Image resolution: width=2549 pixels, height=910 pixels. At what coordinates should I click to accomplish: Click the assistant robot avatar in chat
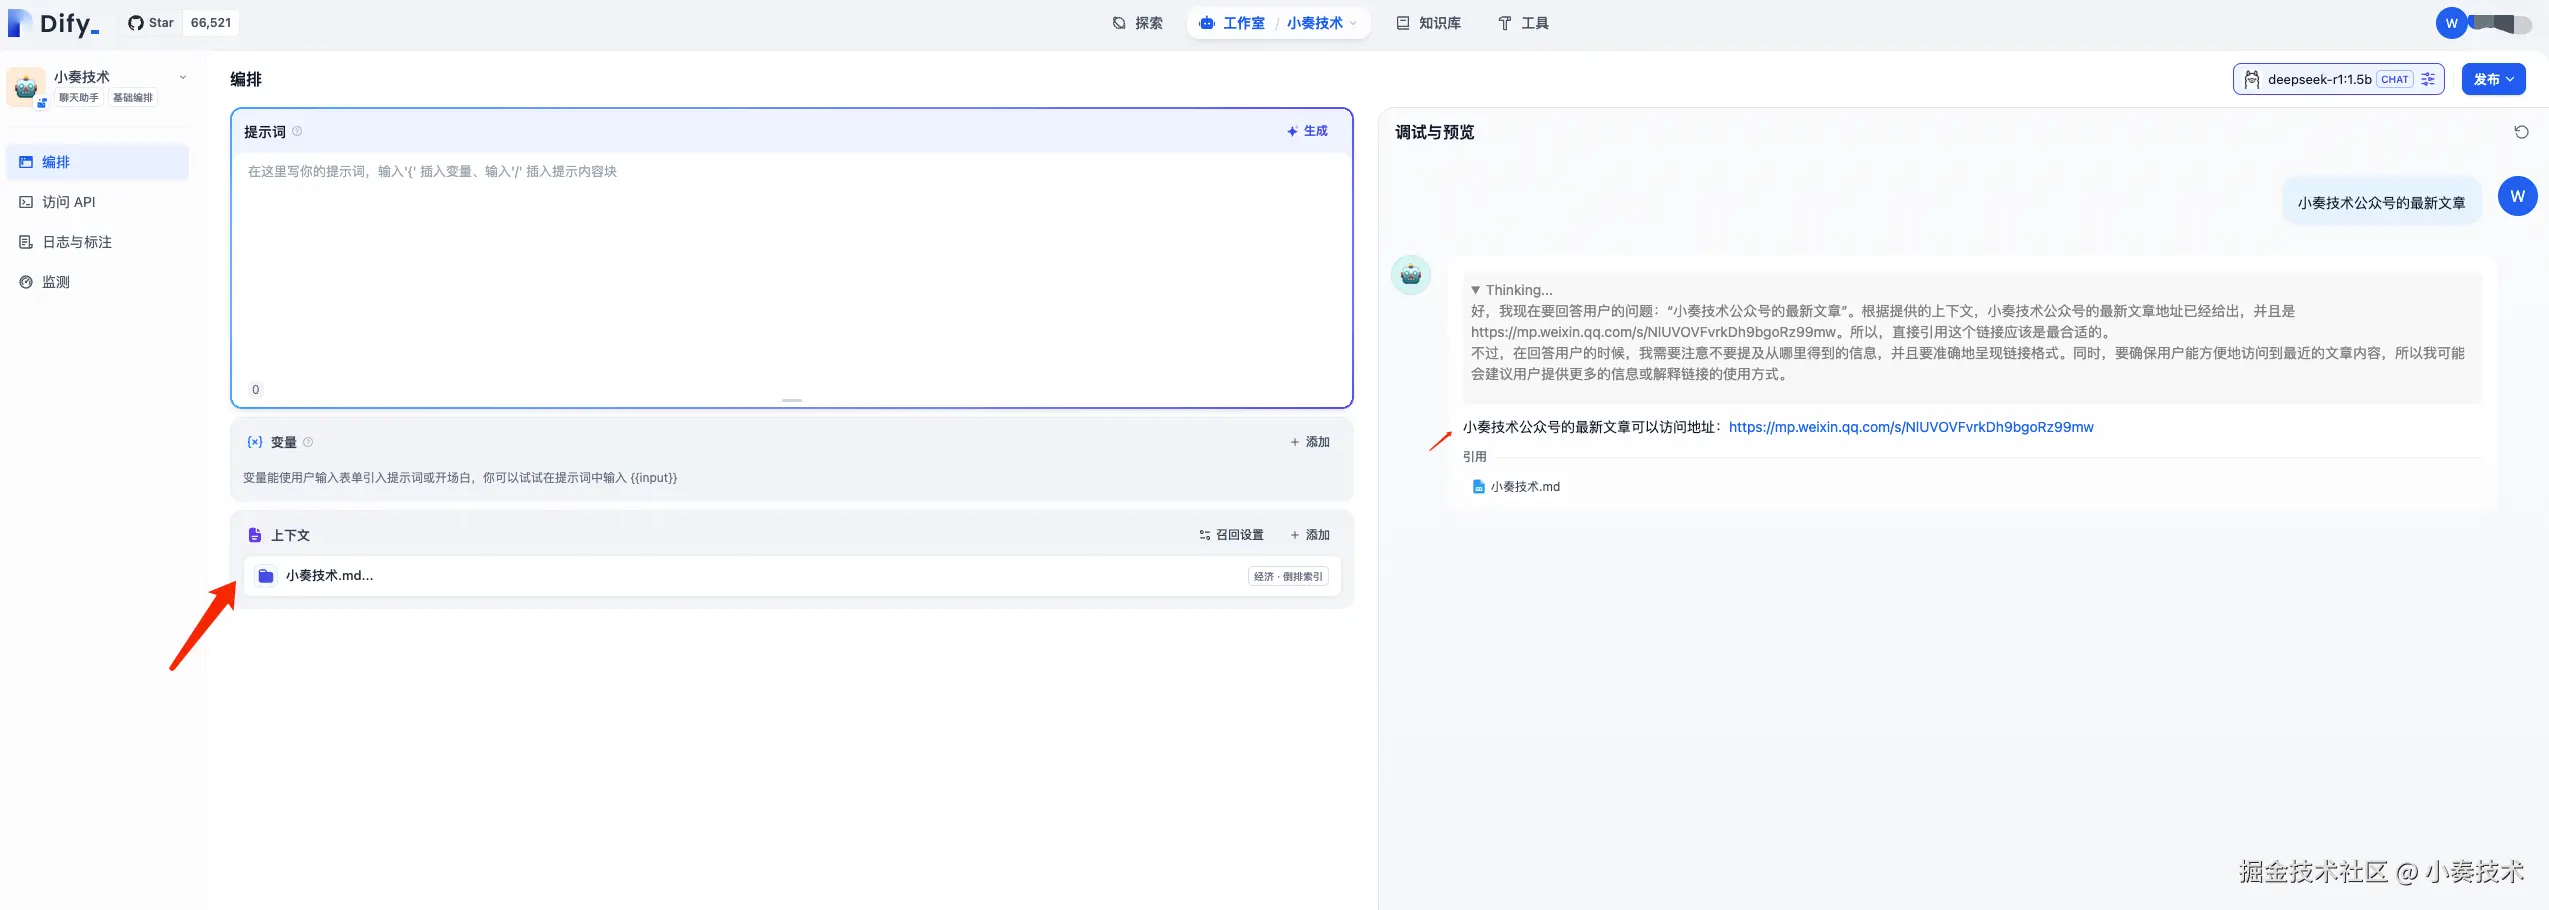[x=1411, y=275]
